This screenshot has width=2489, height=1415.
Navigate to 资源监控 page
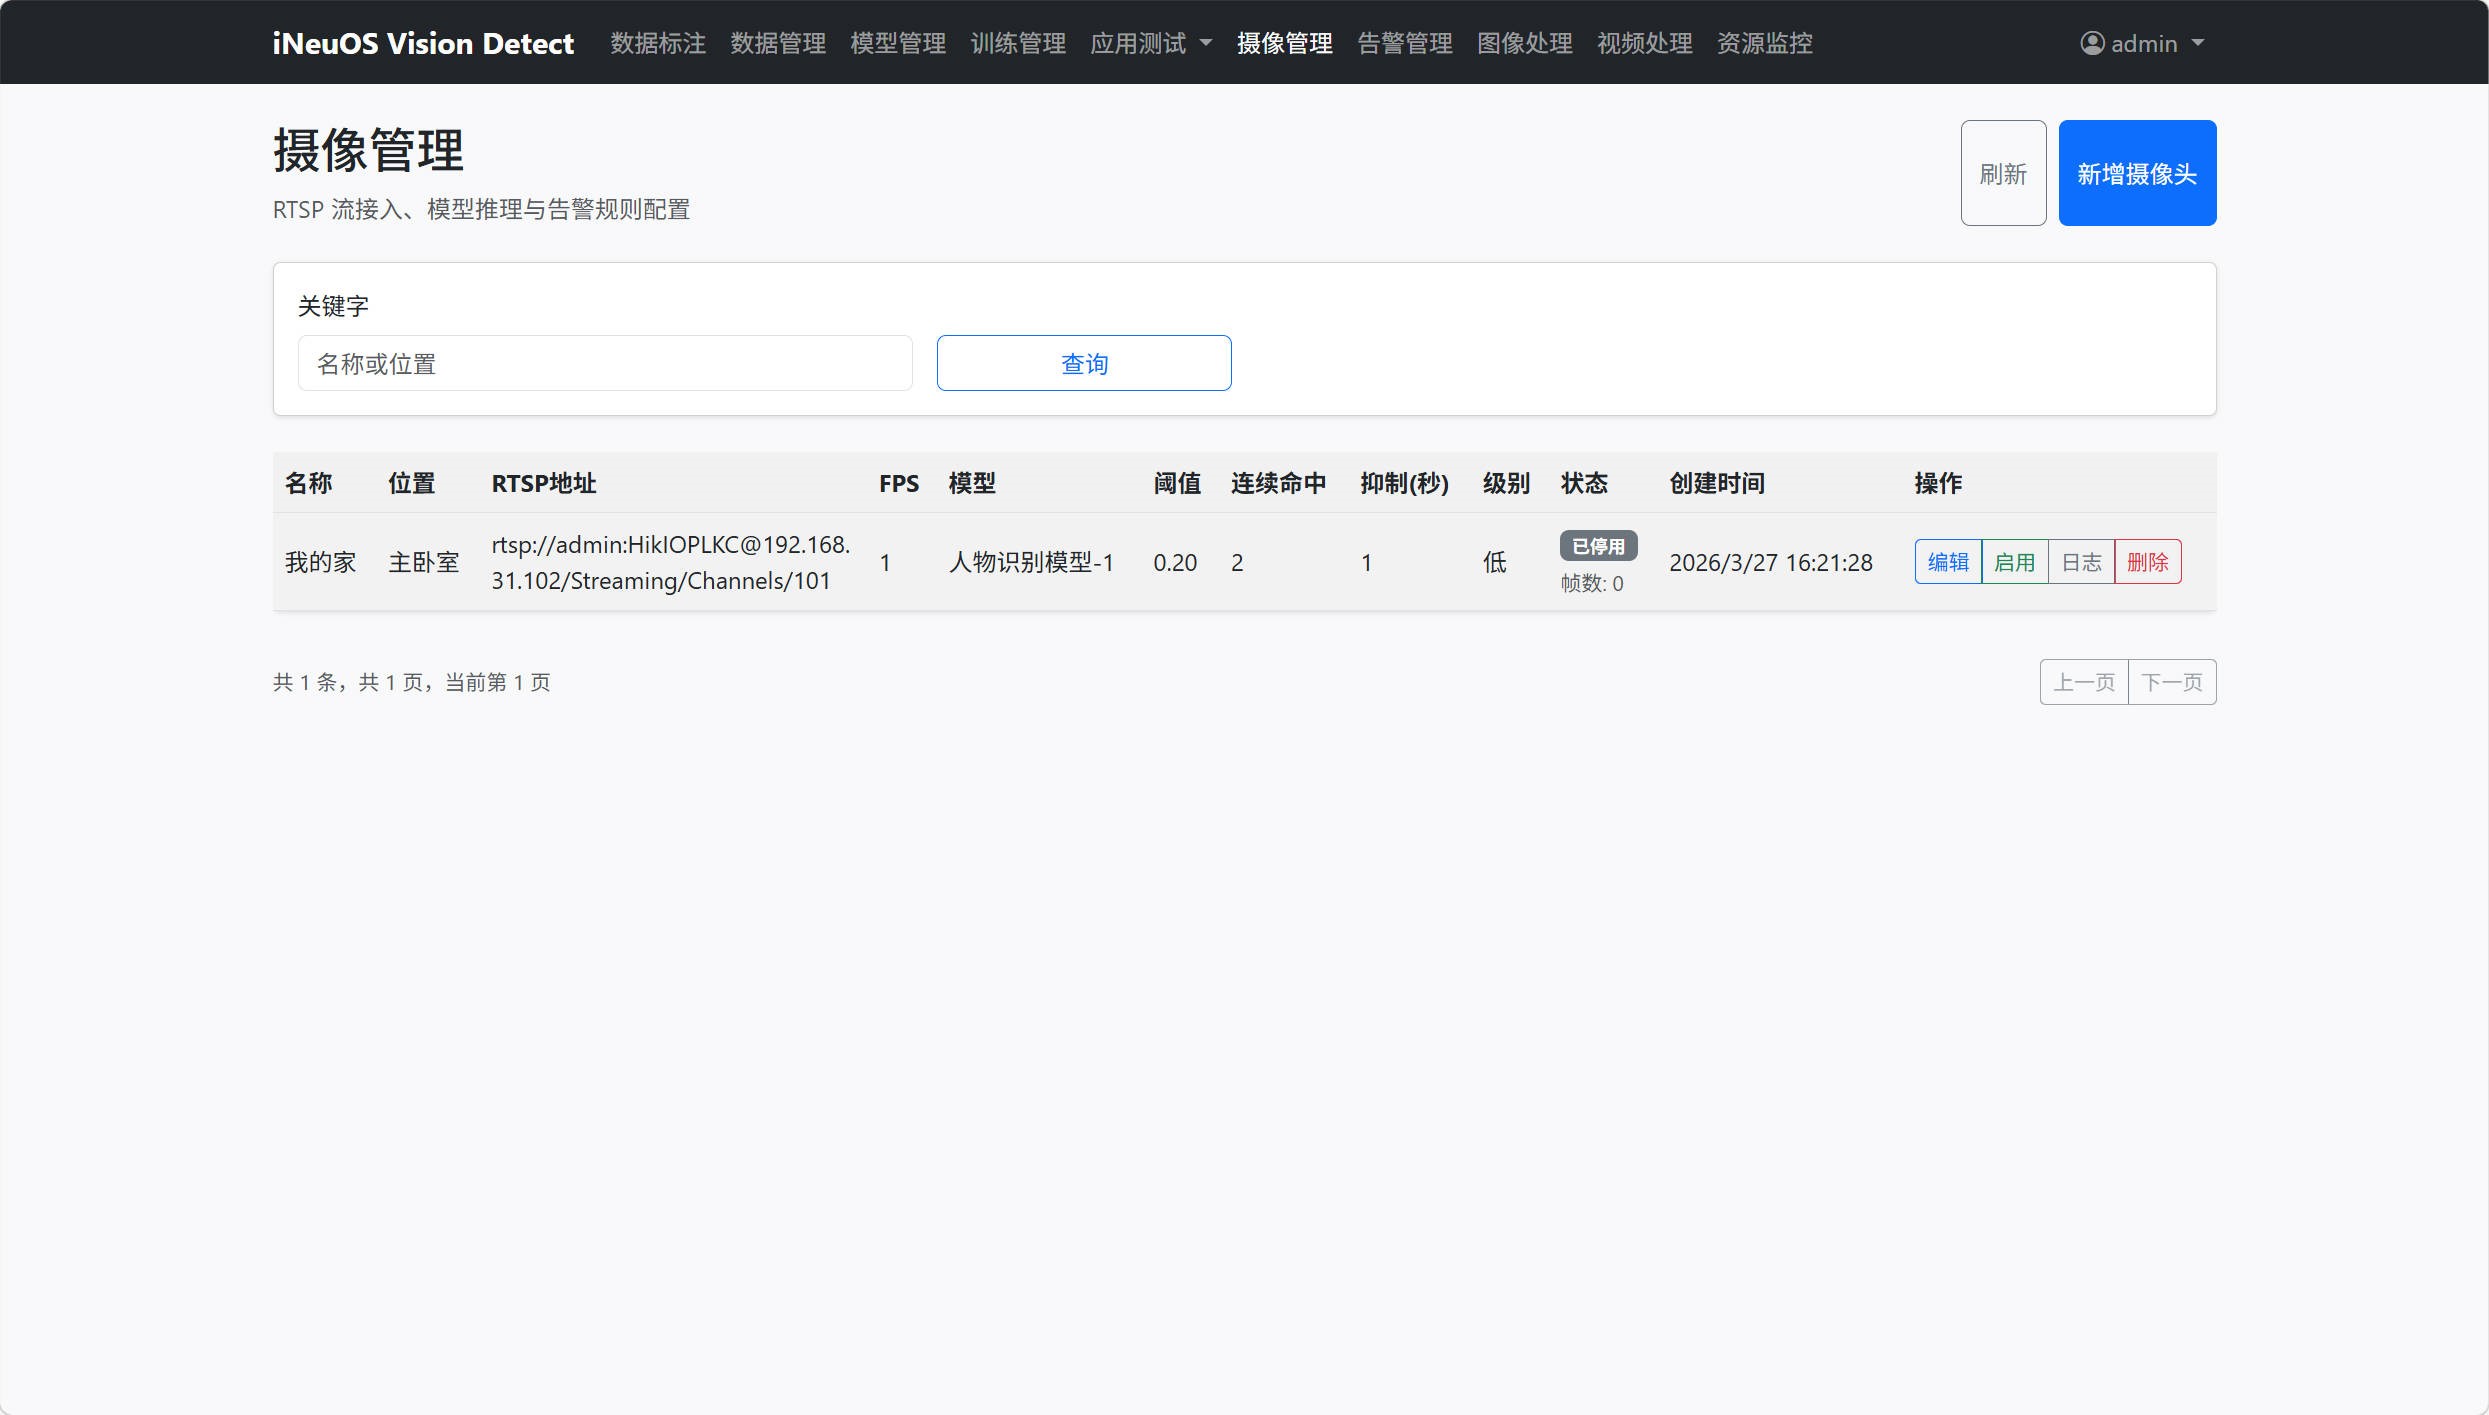coord(1764,43)
